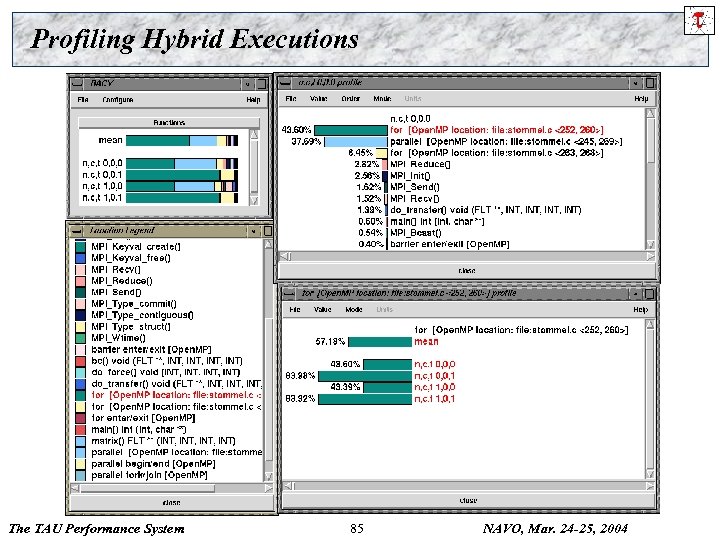The height and width of the screenshot is (540, 720).
Task: Click the 43.39% bar for n,c,t 1,0,0
Action: click(388, 387)
